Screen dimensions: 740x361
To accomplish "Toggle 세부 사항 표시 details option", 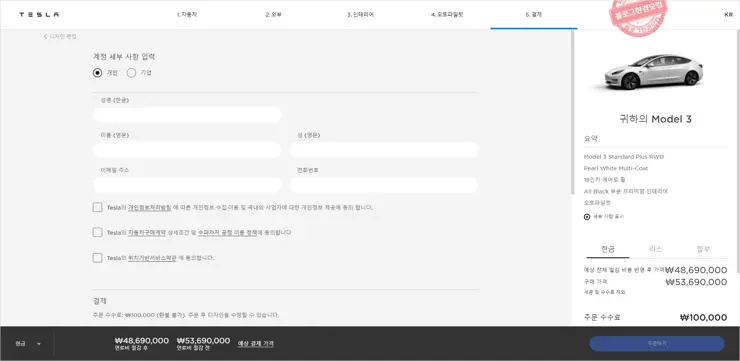I will (x=604, y=217).
